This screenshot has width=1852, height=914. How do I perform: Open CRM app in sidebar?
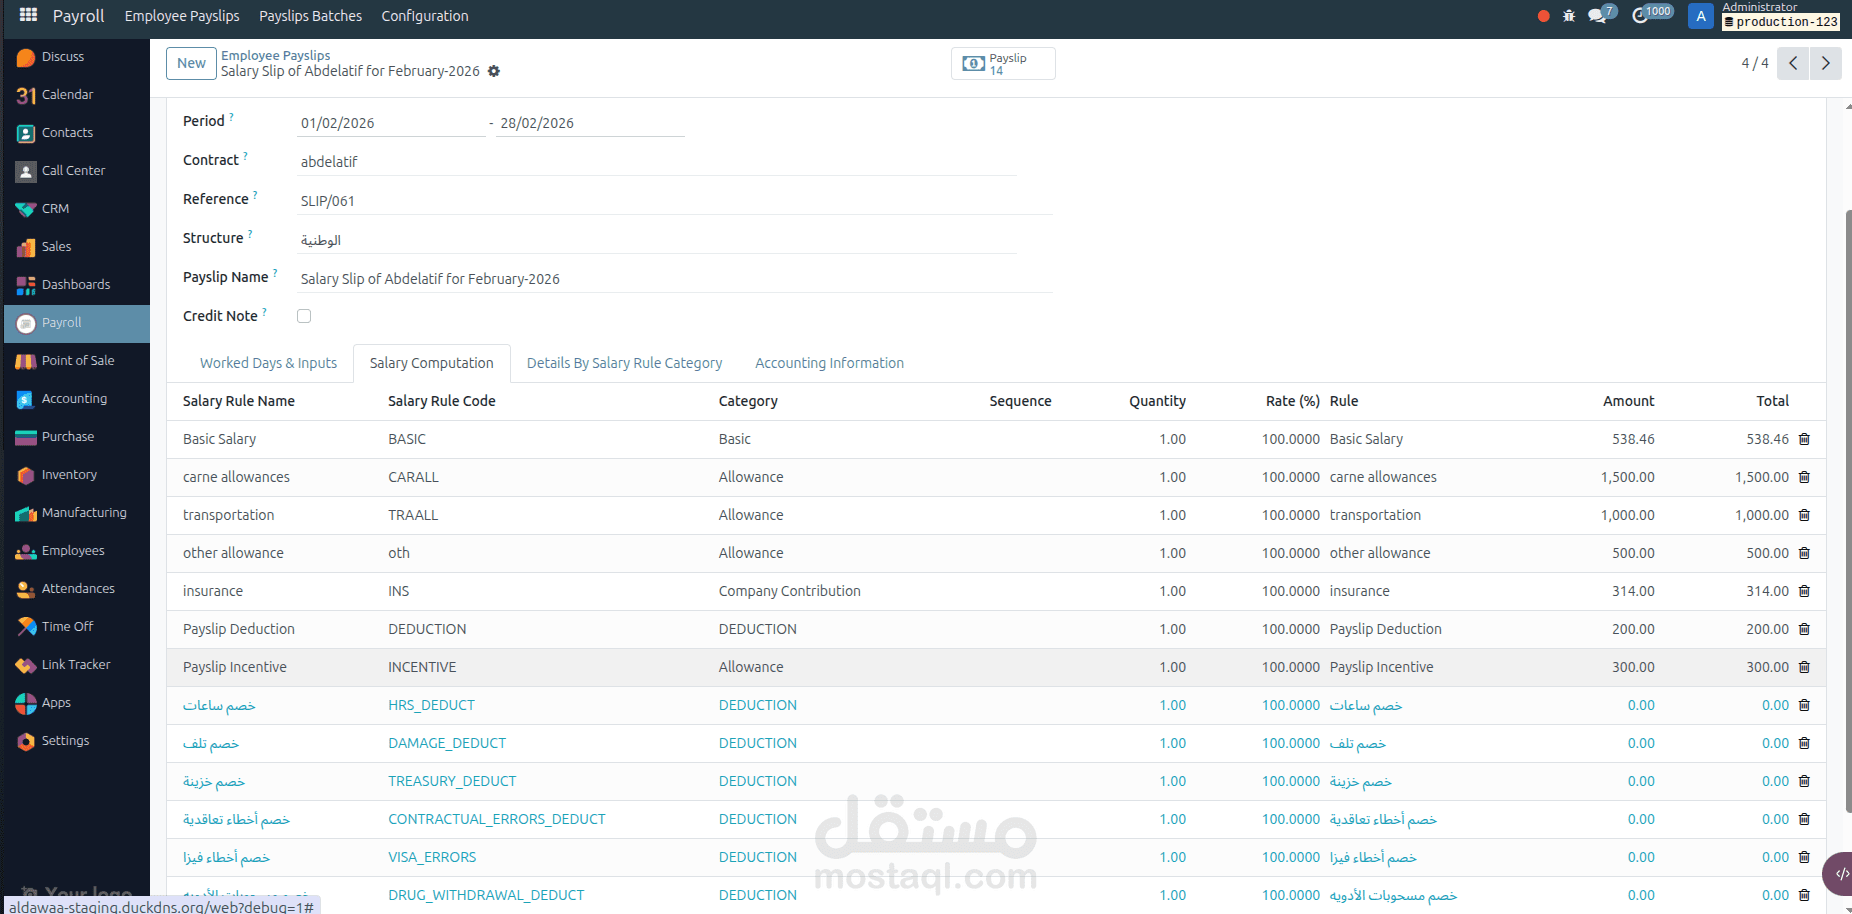(77, 209)
